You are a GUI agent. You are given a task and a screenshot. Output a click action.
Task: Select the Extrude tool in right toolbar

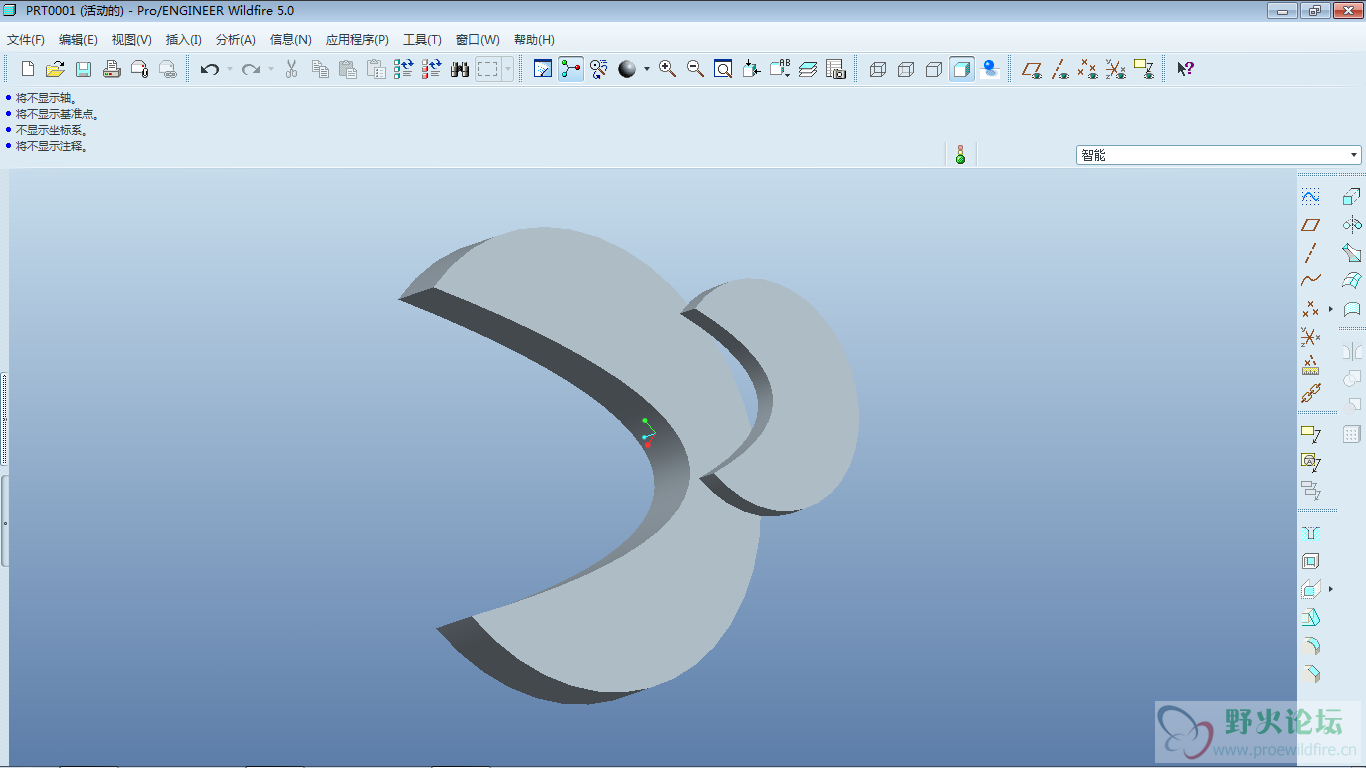pos(1352,197)
